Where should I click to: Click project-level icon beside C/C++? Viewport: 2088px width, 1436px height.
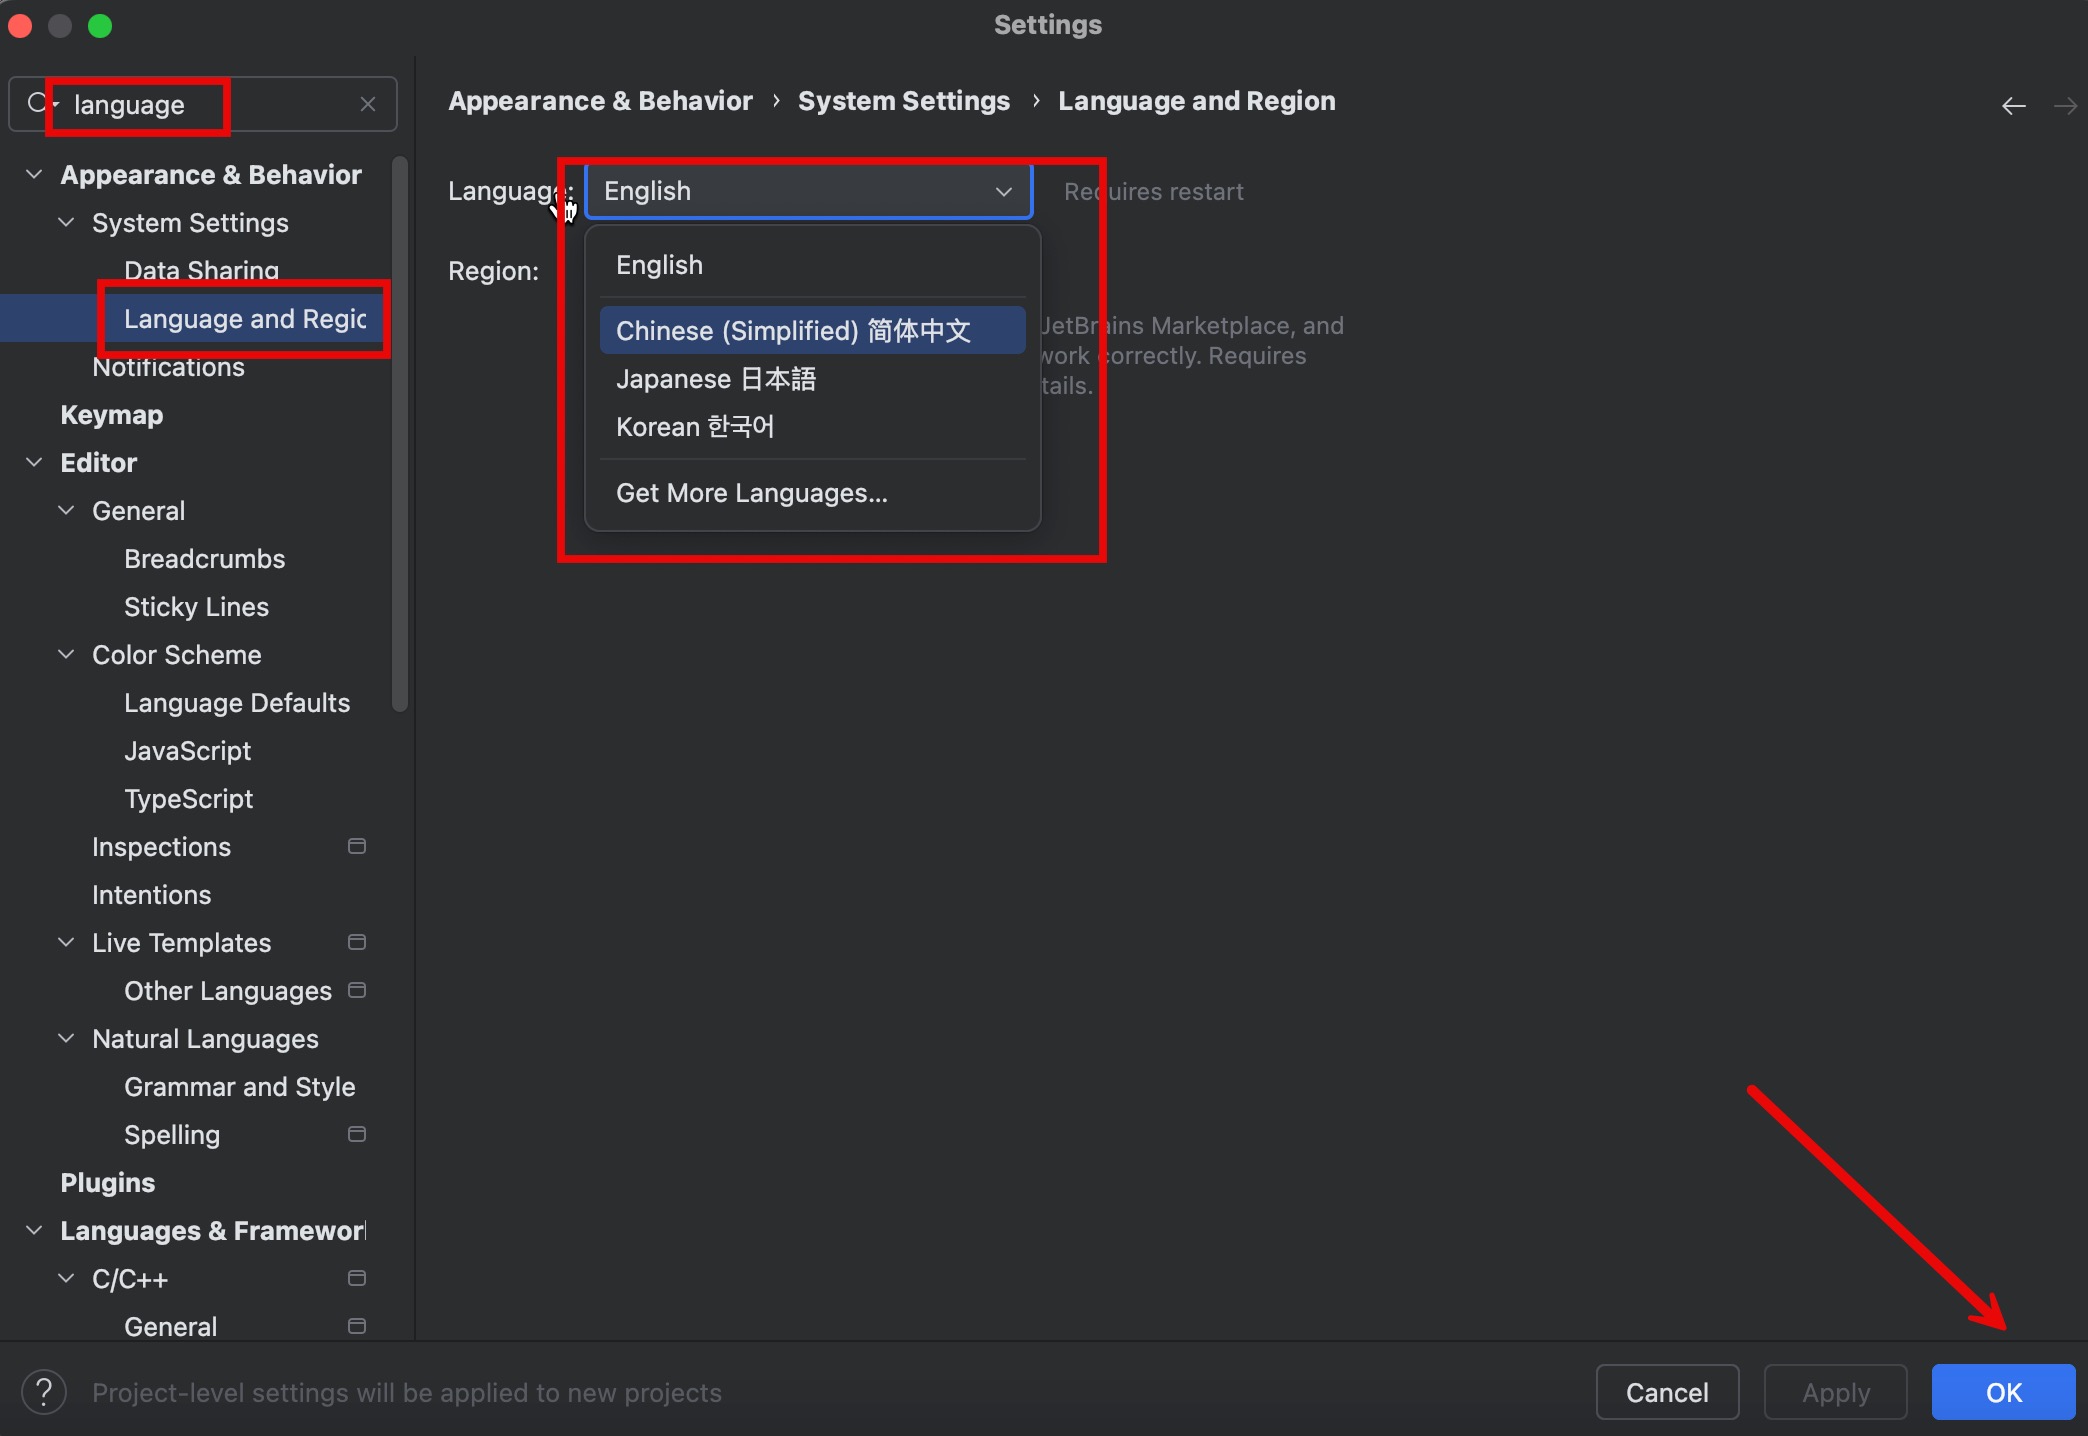click(356, 1278)
